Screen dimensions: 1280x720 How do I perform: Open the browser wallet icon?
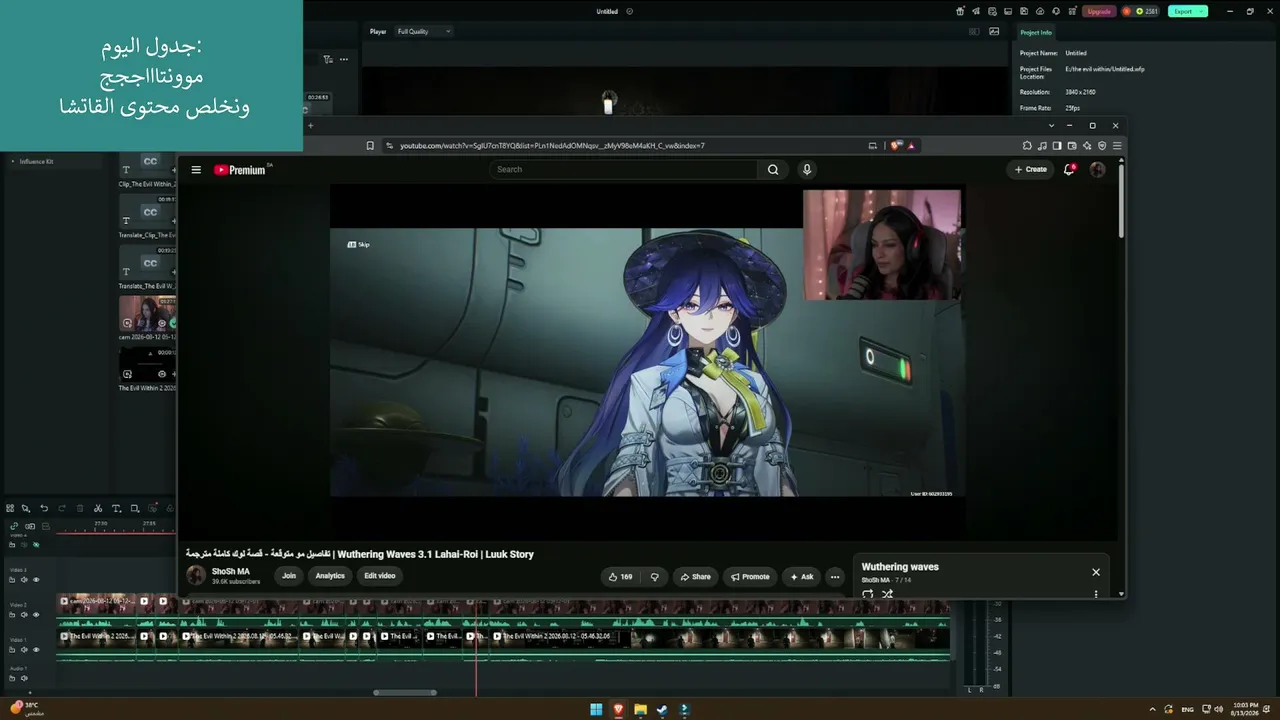[1072, 146]
